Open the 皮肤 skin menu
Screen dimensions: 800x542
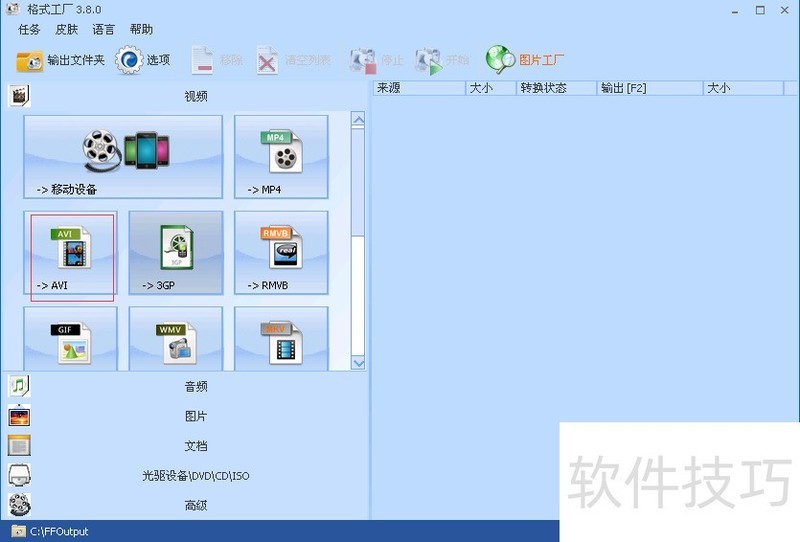click(x=66, y=30)
